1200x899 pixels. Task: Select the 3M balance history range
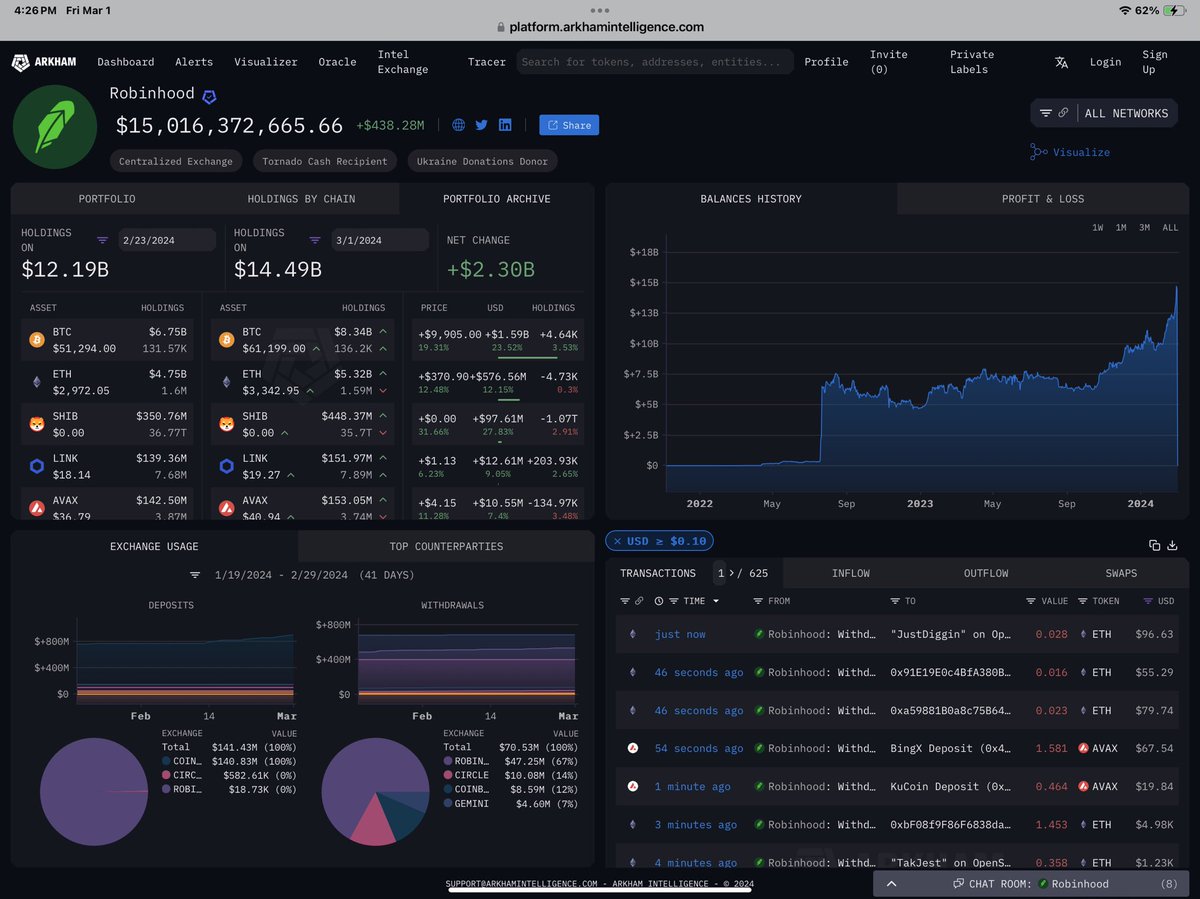1144,227
